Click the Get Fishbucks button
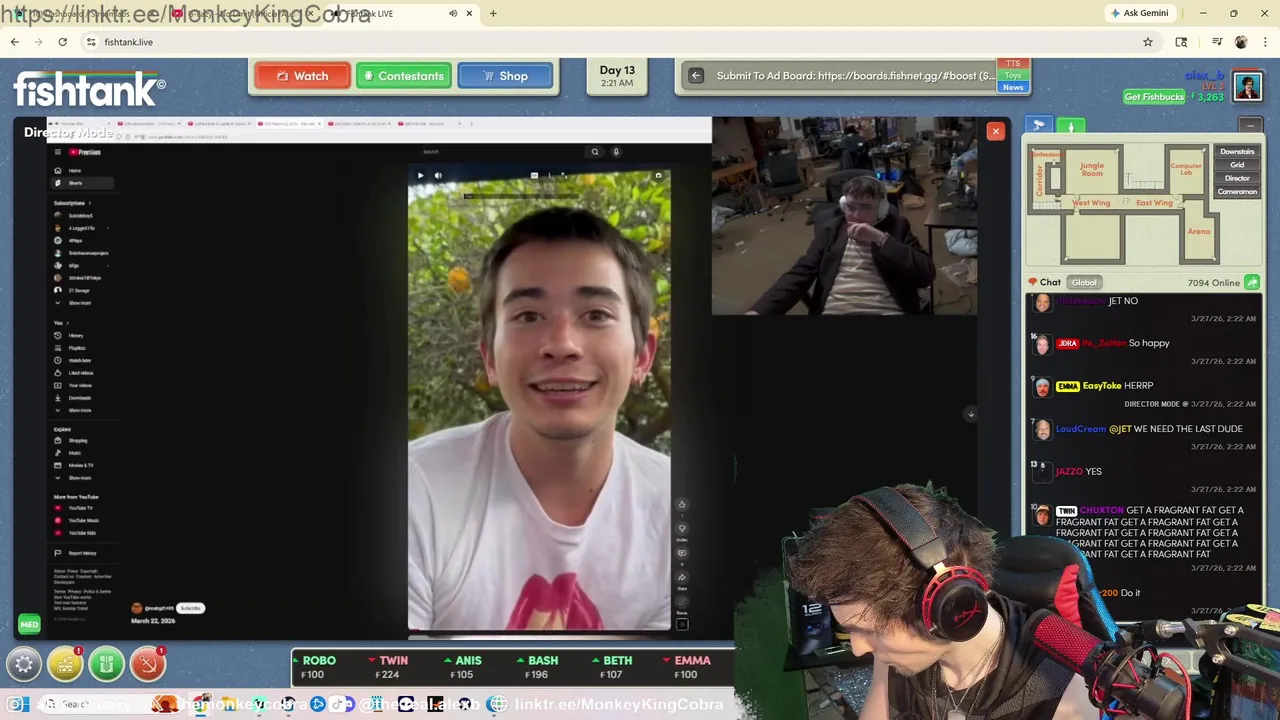 pyautogui.click(x=1154, y=97)
